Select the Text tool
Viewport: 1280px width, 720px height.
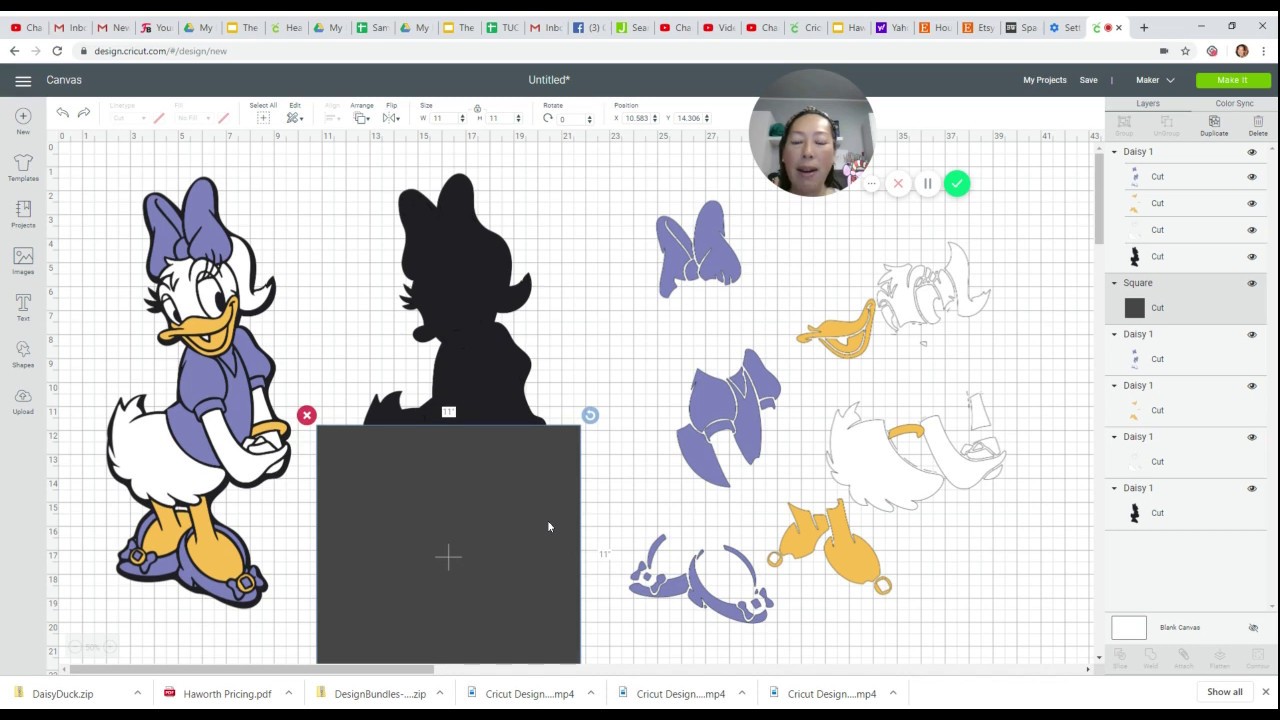[23, 307]
